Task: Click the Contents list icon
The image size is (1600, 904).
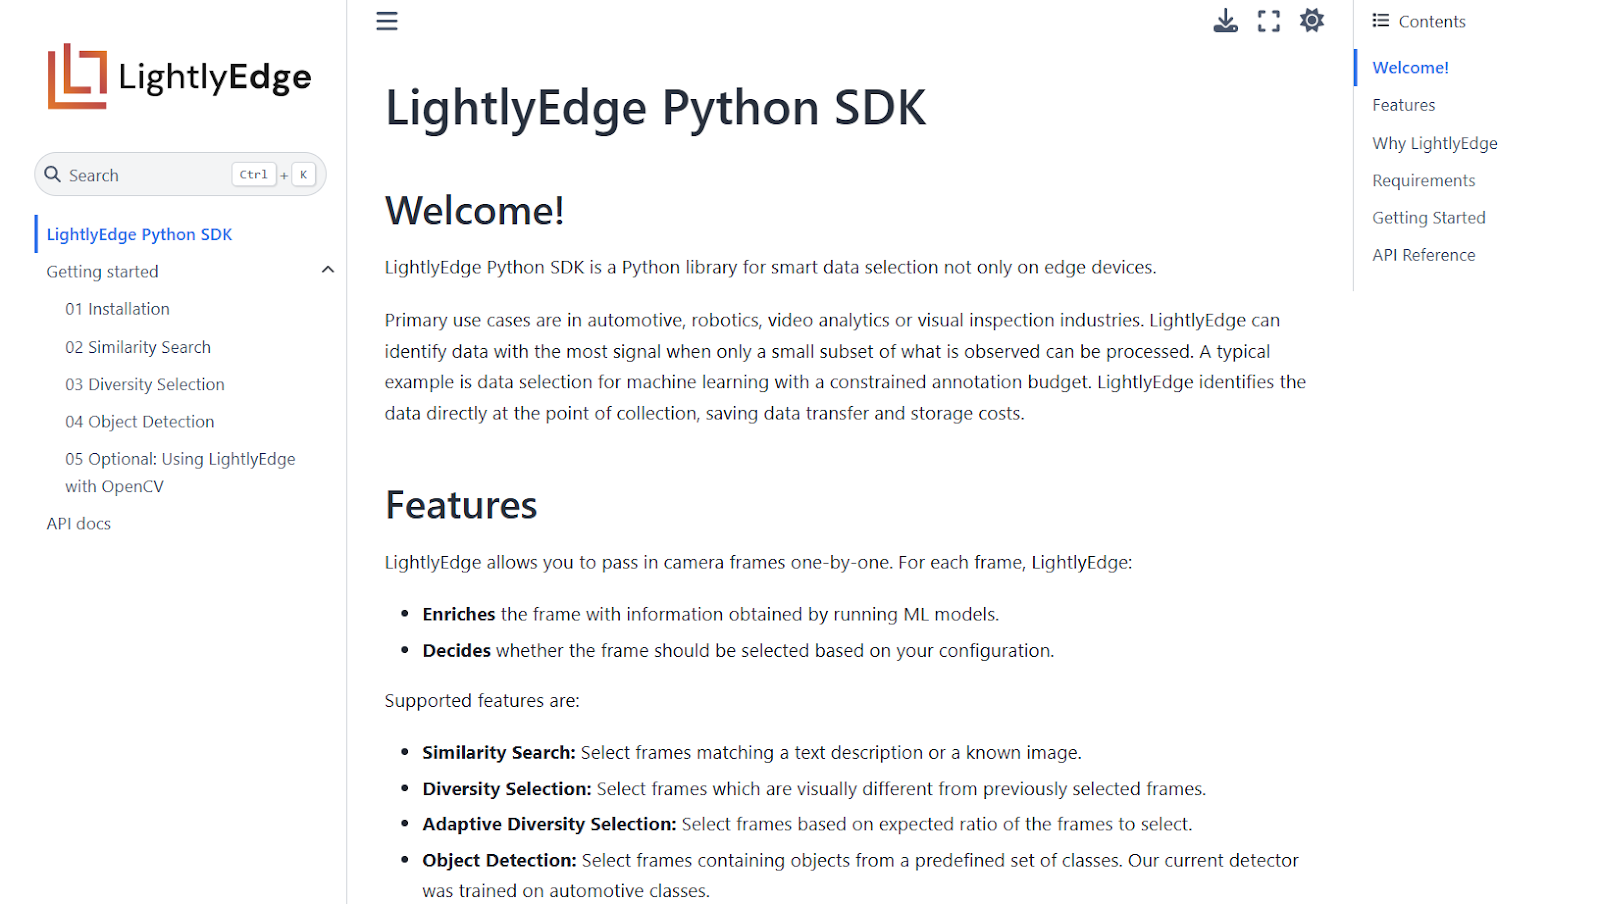Action: click(x=1381, y=20)
